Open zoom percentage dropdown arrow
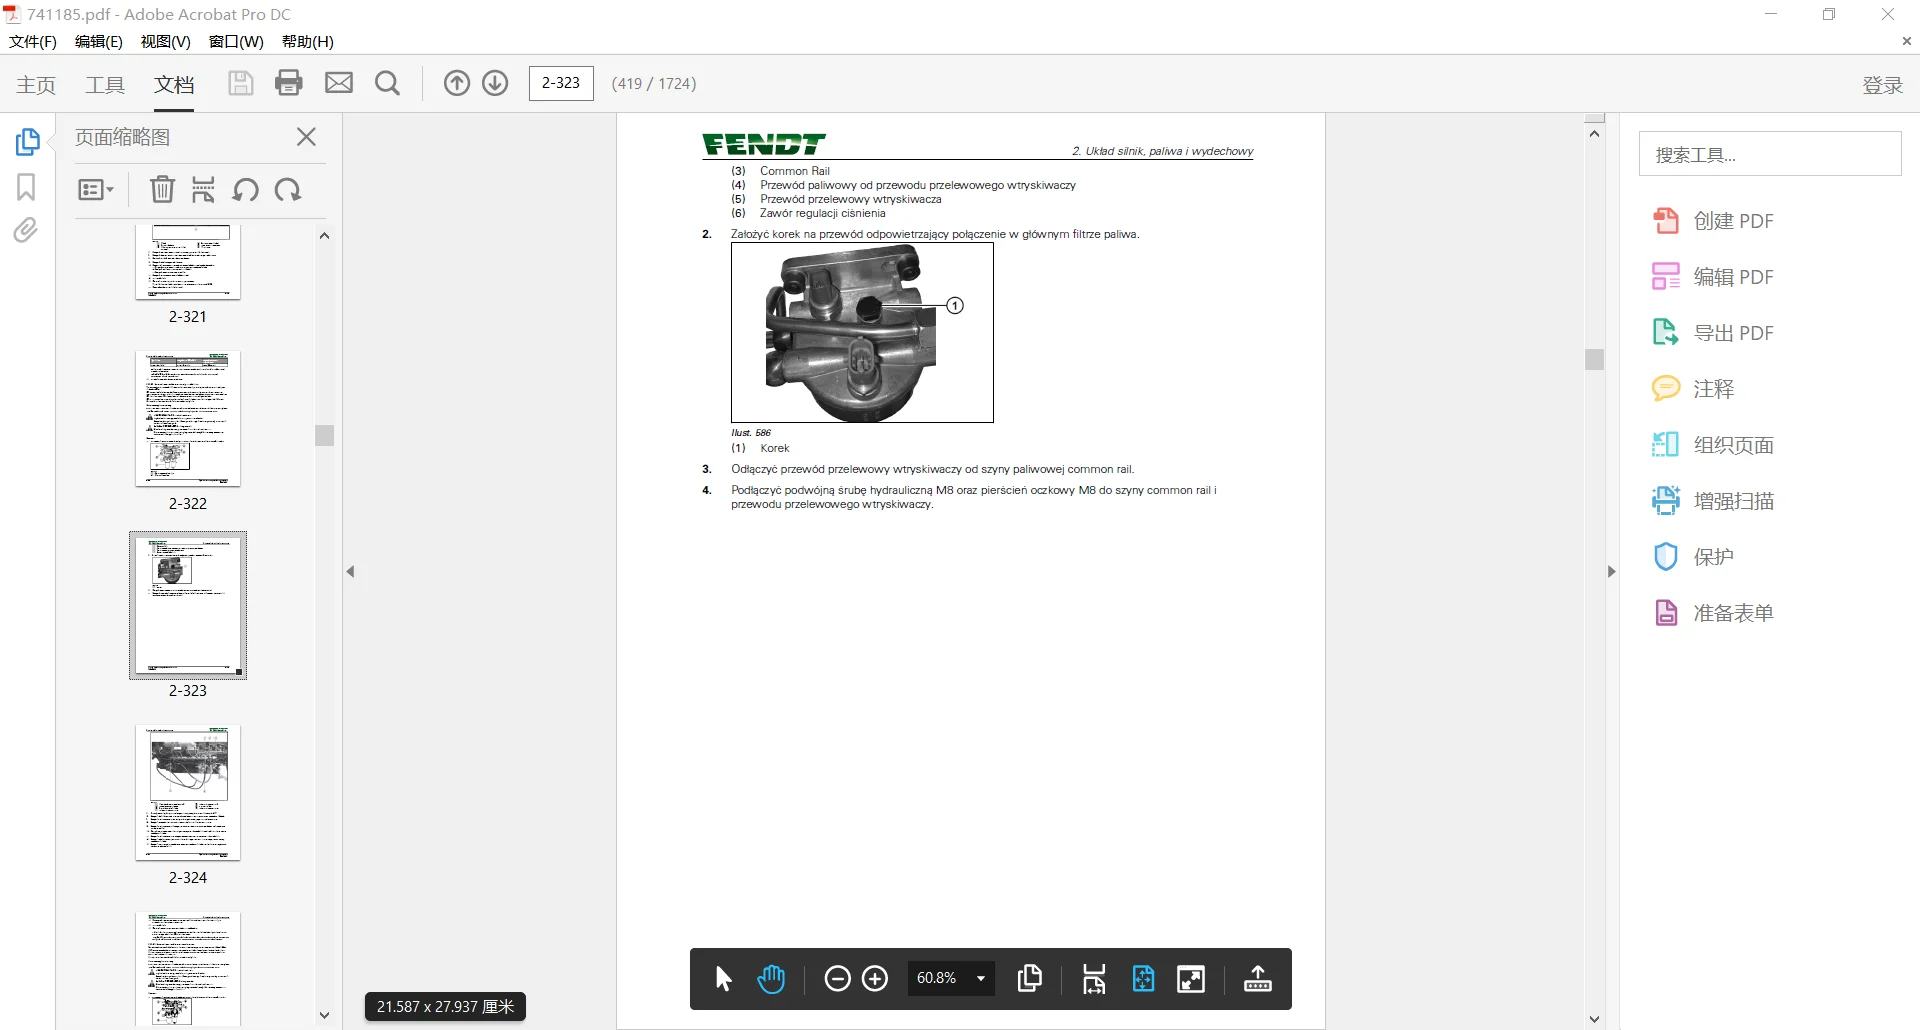This screenshot has height=1030, width=1920. pyautogui.click(x=981, y=978)
